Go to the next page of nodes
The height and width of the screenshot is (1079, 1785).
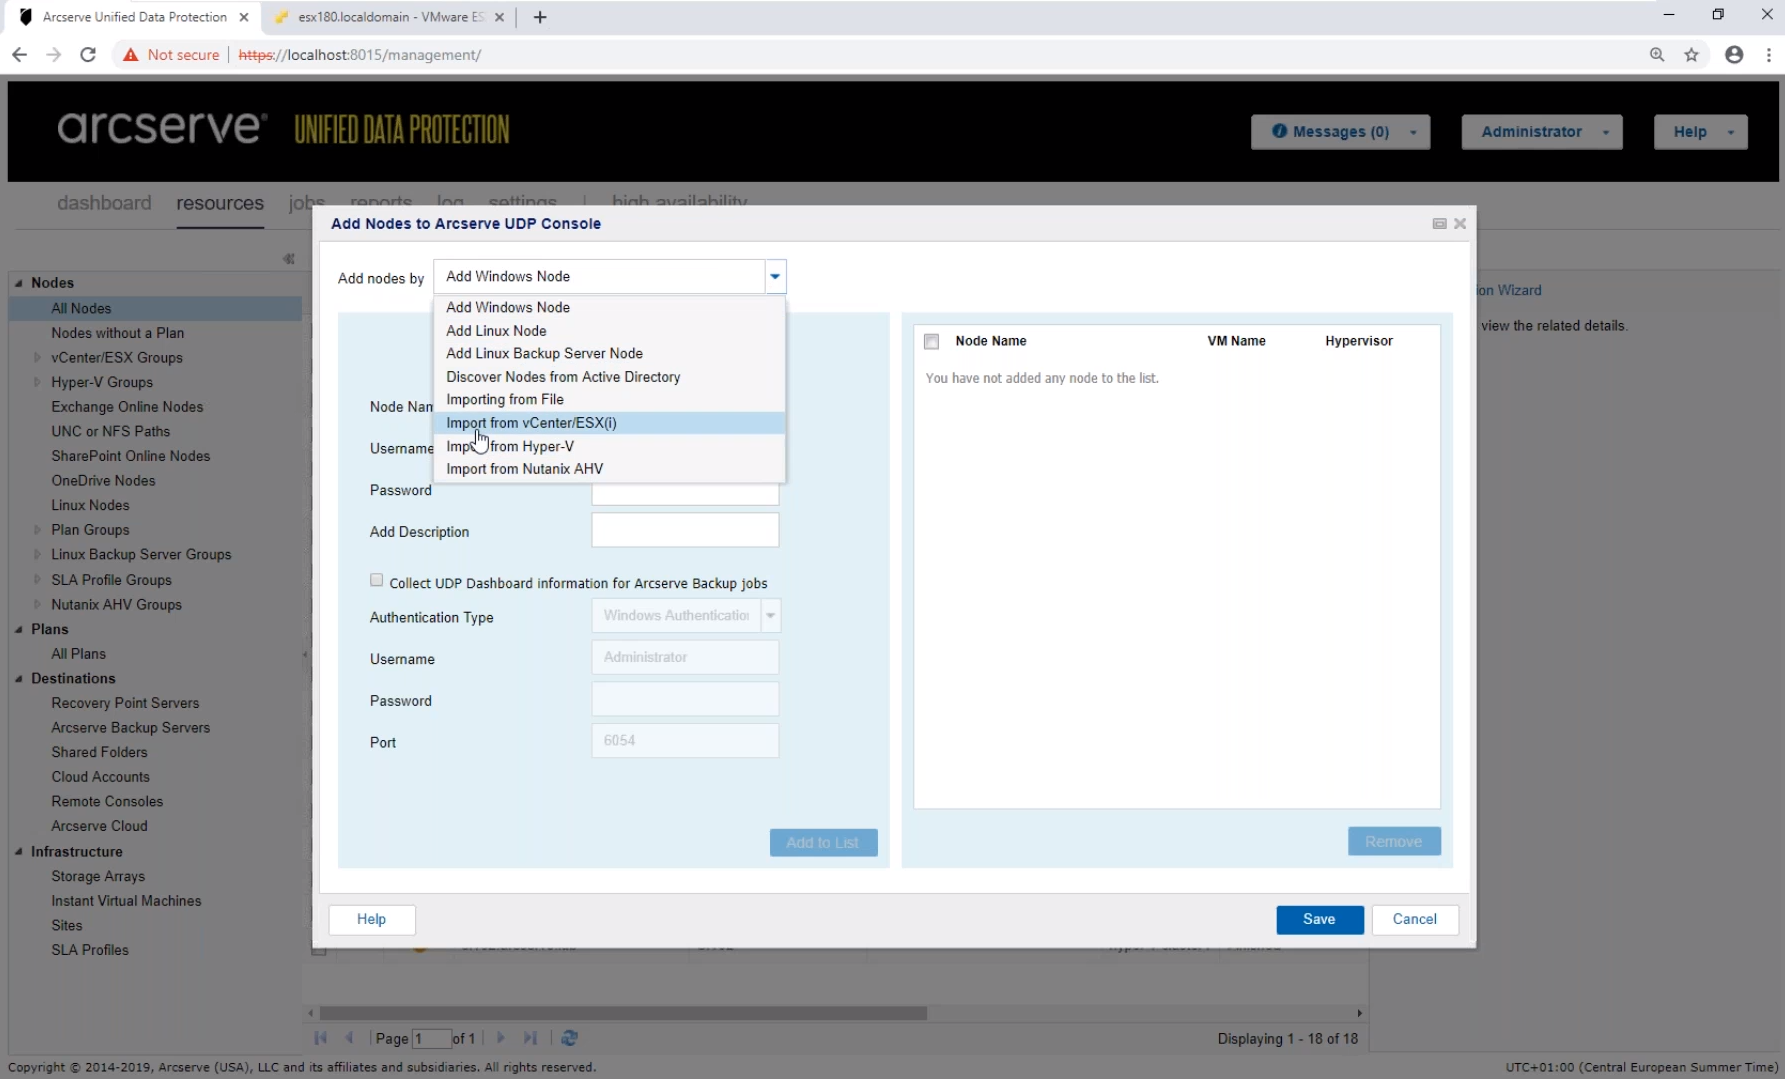pyautogui.click(x=501, y=1038)
